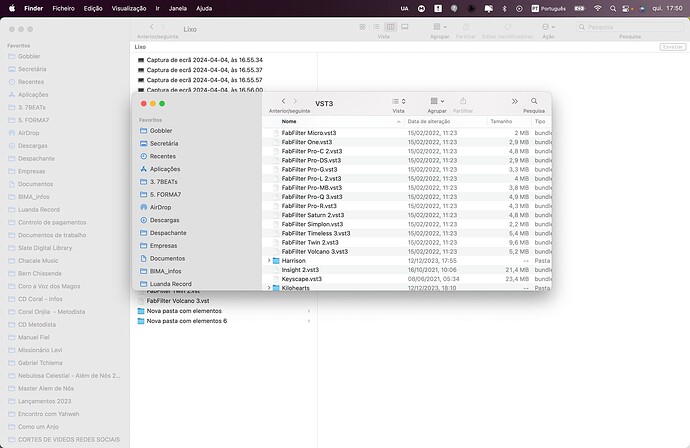
Task: Open Vista view dropdown in VST3 window
Action: (x=398, y=101)
